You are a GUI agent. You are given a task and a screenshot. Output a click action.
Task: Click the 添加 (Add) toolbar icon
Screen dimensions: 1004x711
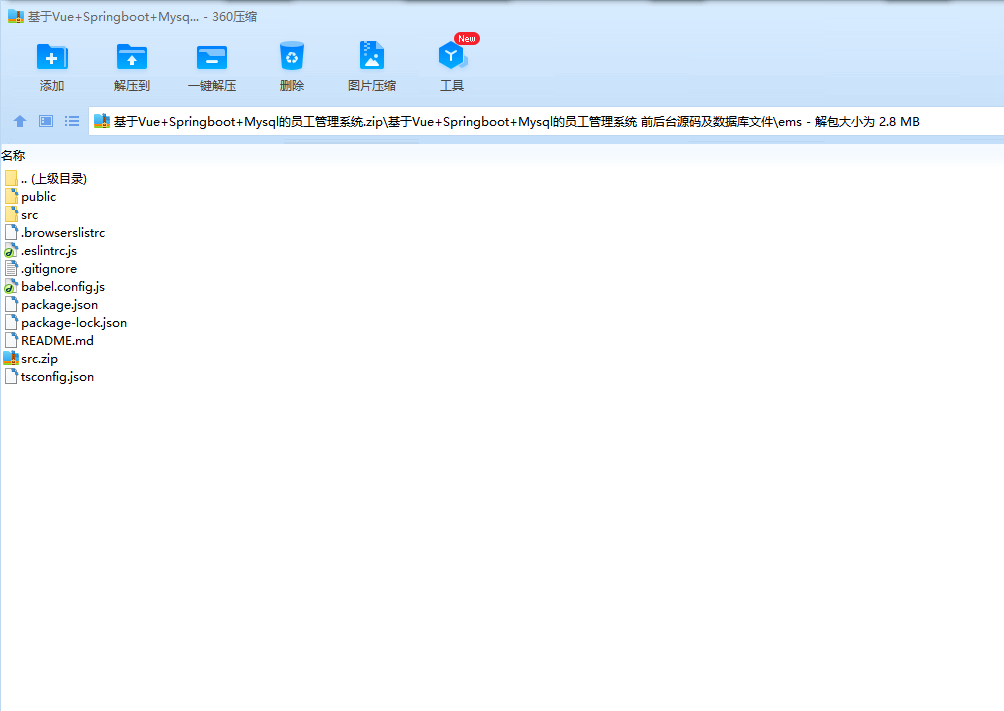[52, 57]
